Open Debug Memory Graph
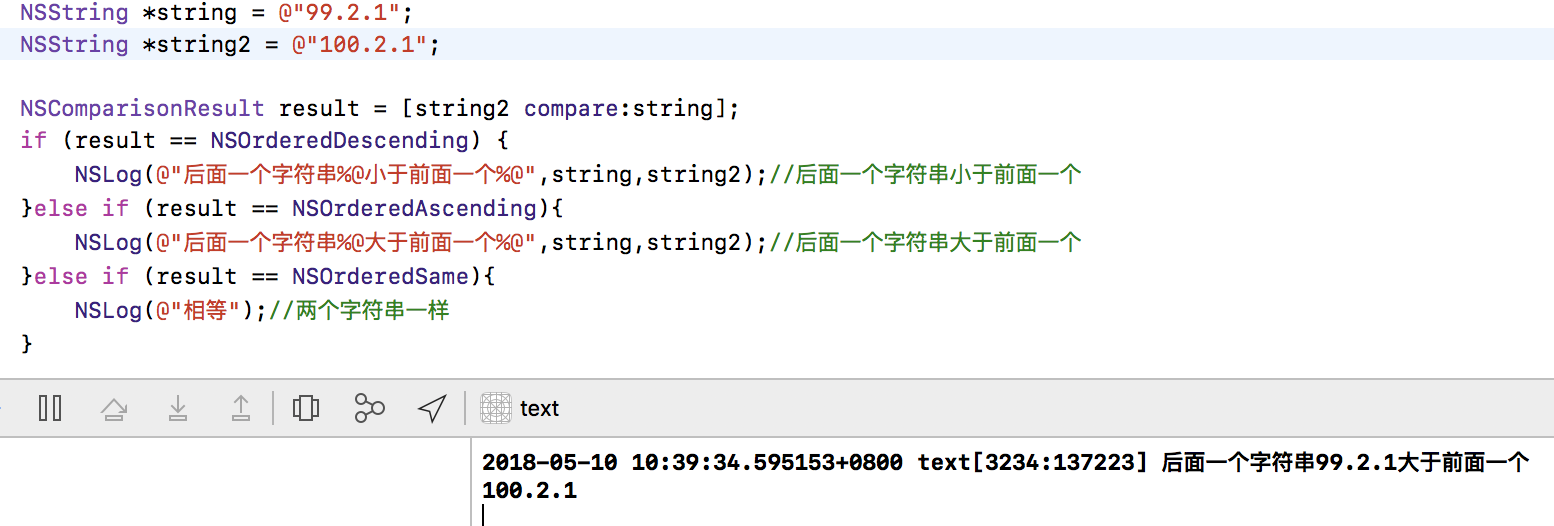Screen dimensions: 1554x526 369,408
